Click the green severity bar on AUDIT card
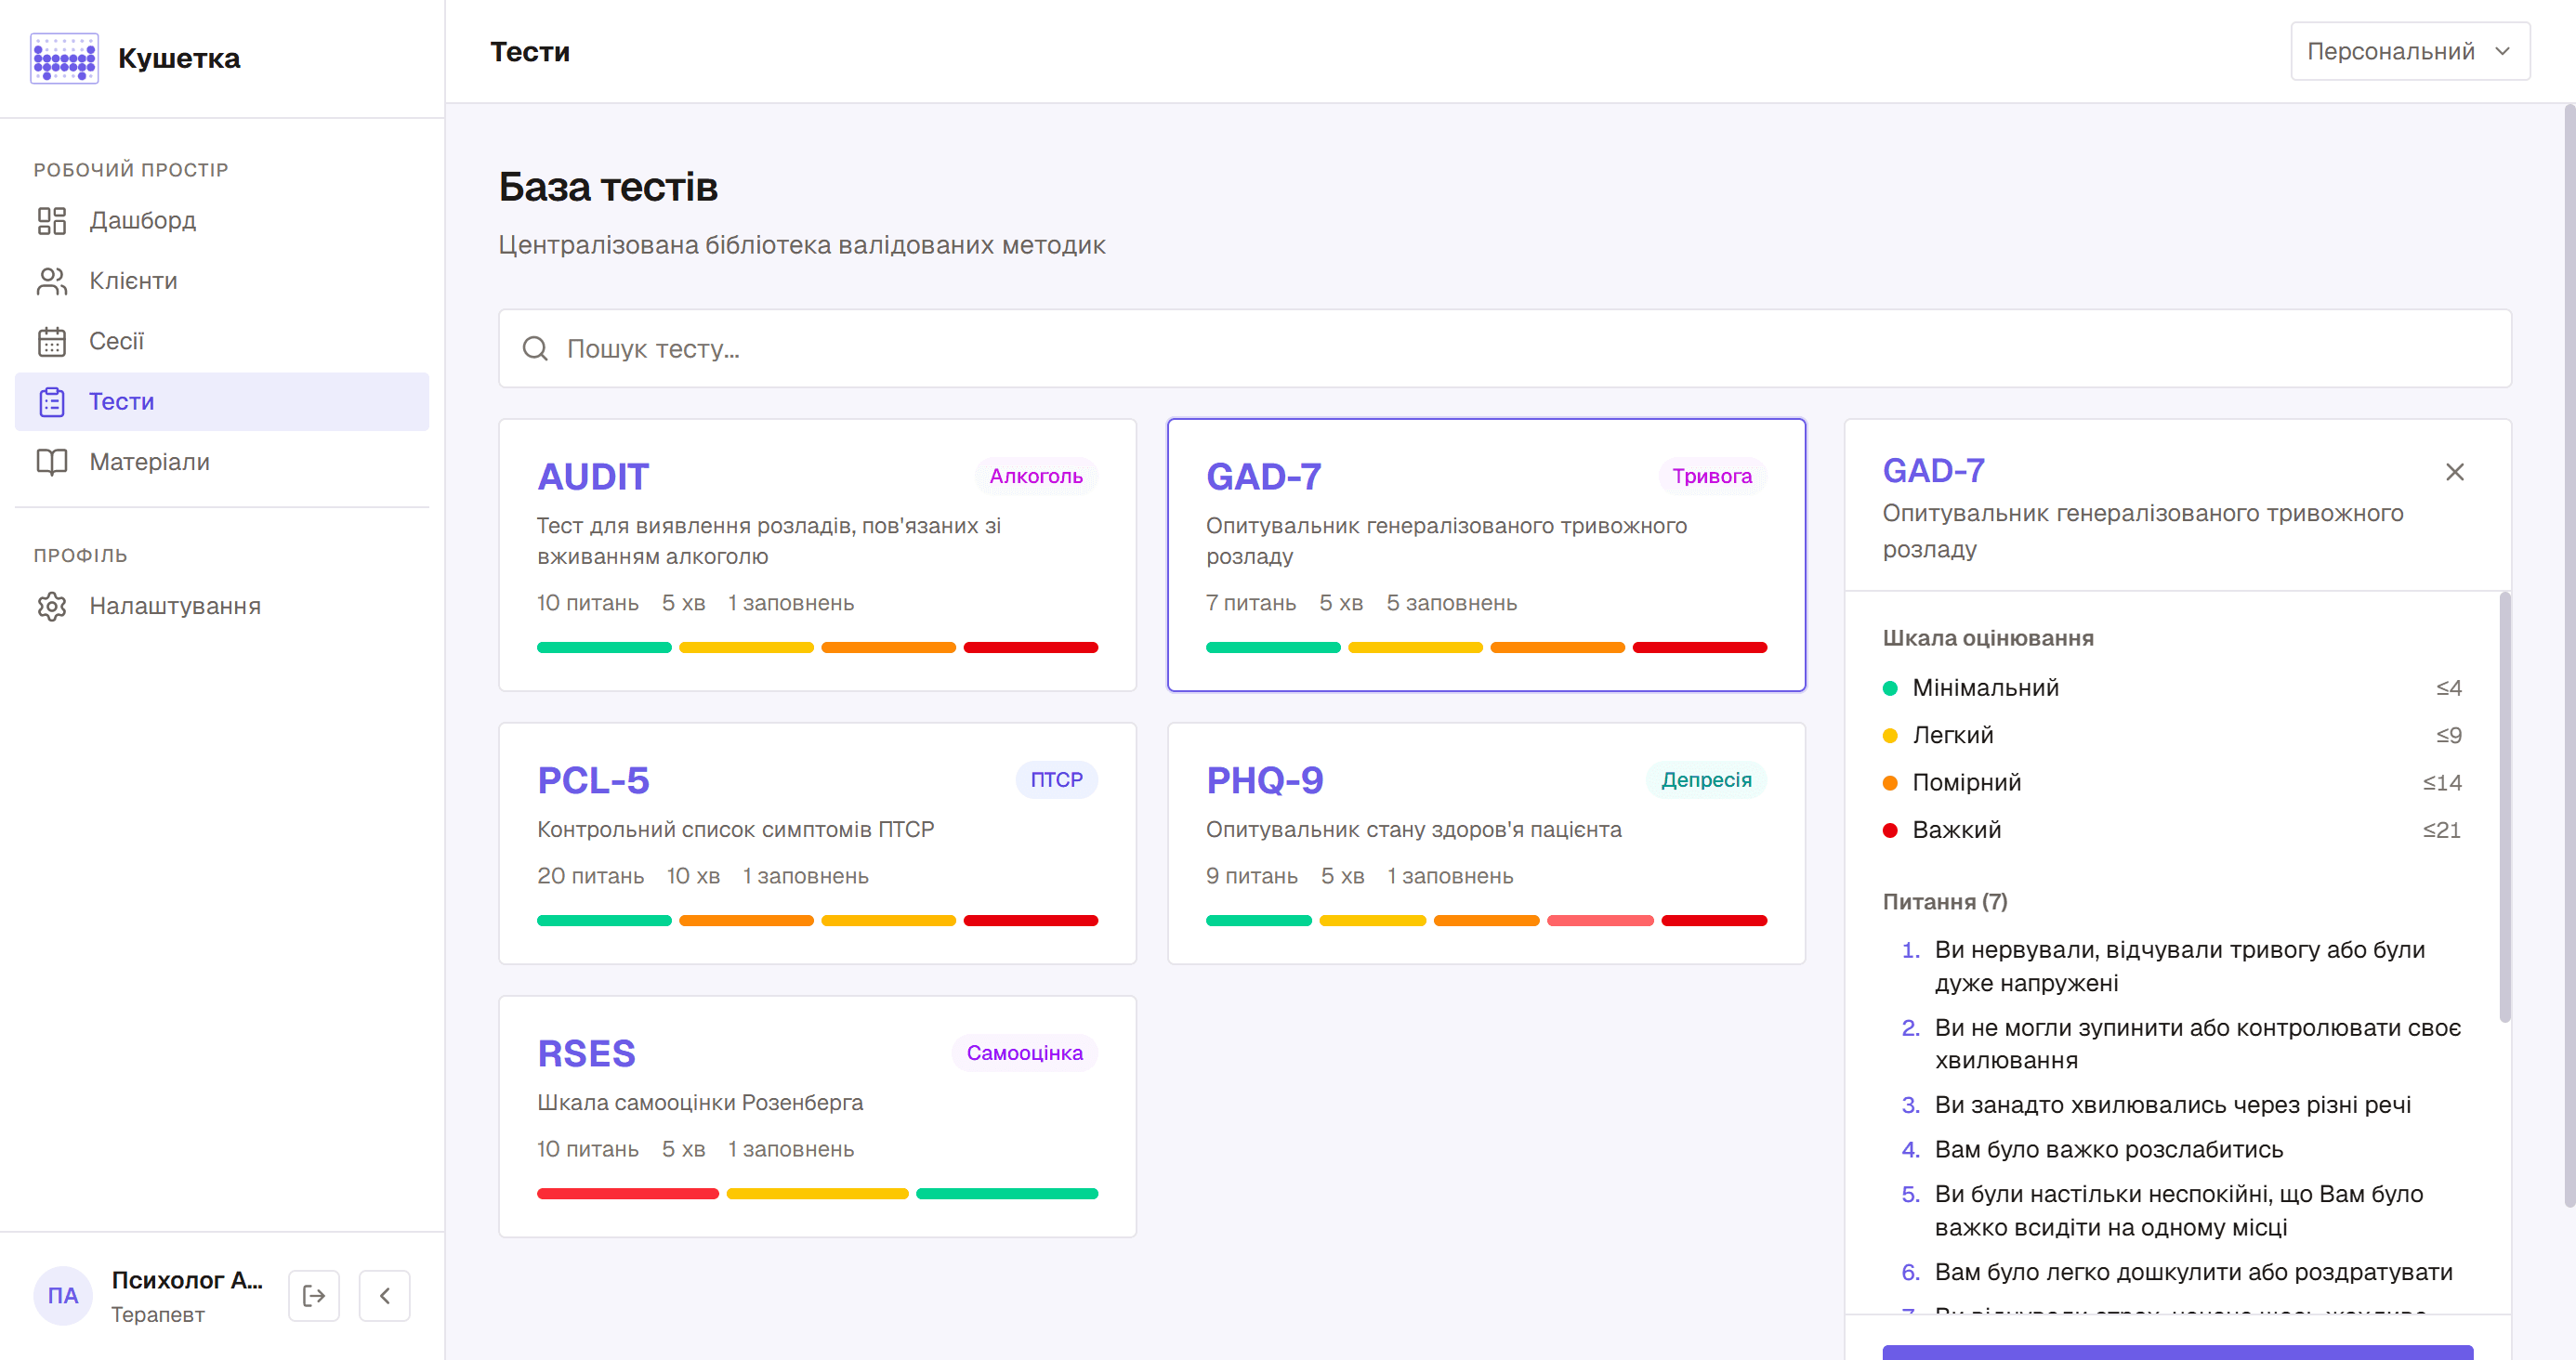The height and width of the screenshot is (1360, 2576). pyautogui.click(x=604, y=648)
